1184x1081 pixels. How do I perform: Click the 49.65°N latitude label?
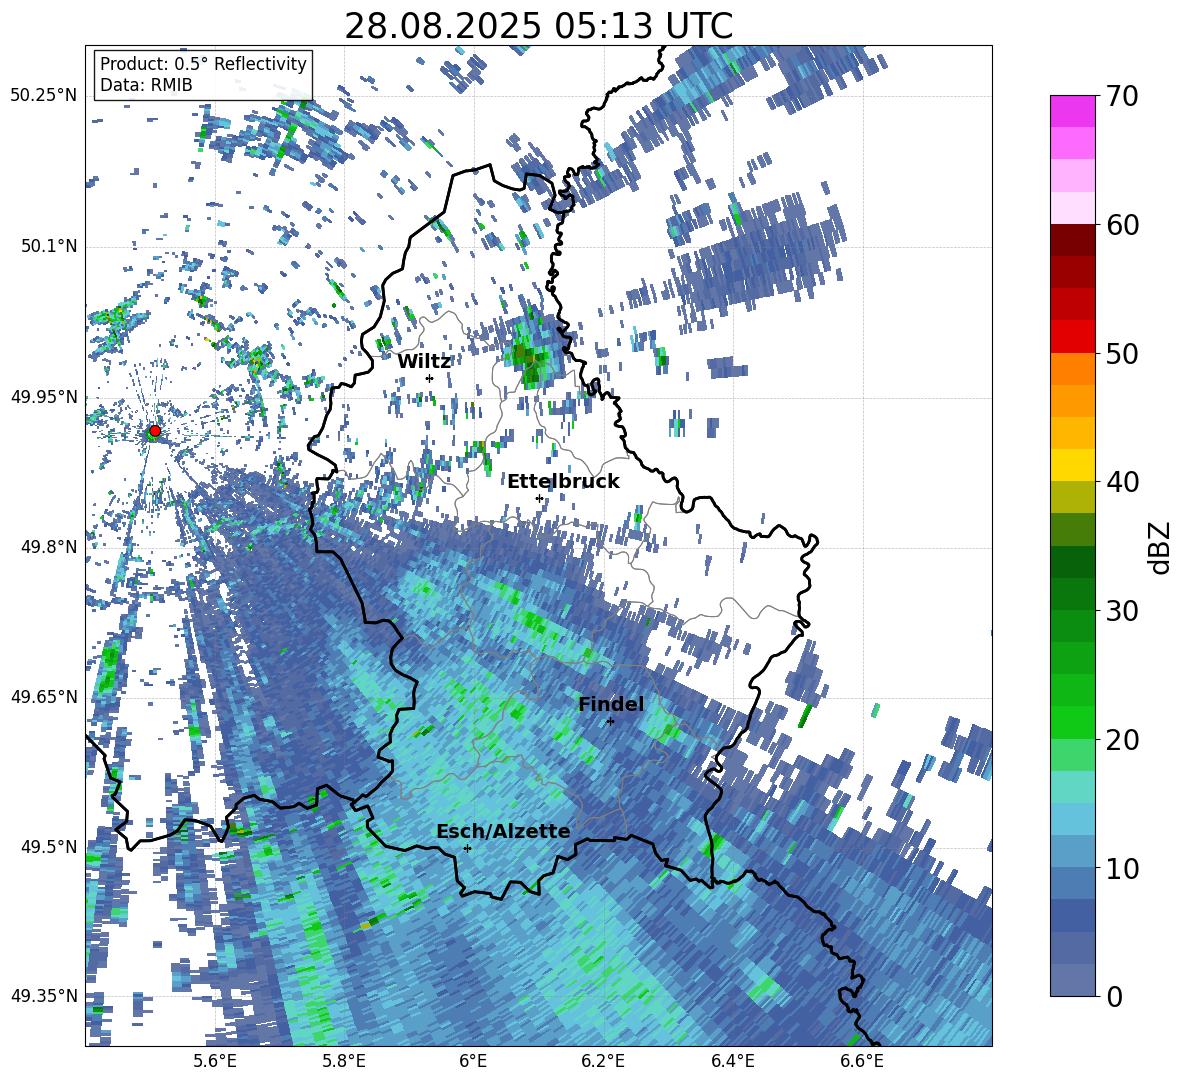[x=44, y=696]
